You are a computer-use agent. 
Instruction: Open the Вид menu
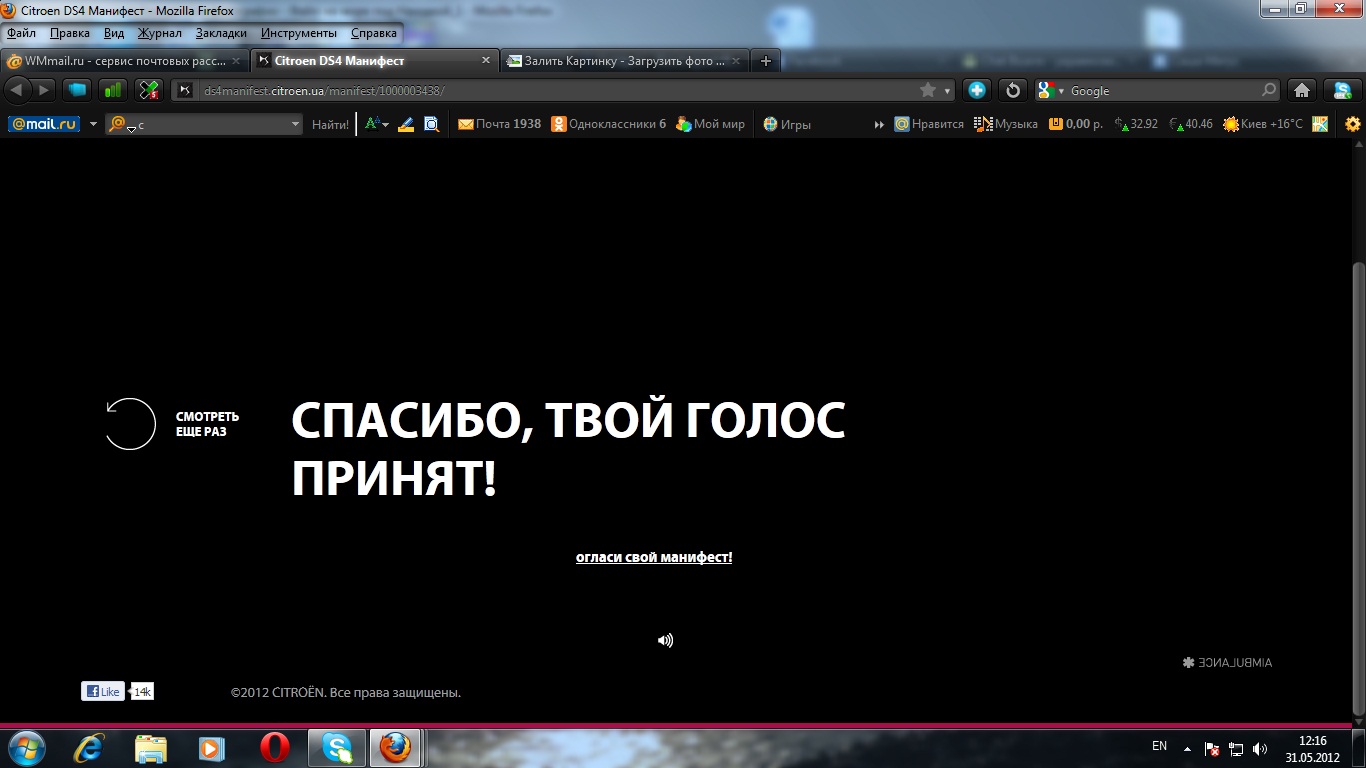114,33
